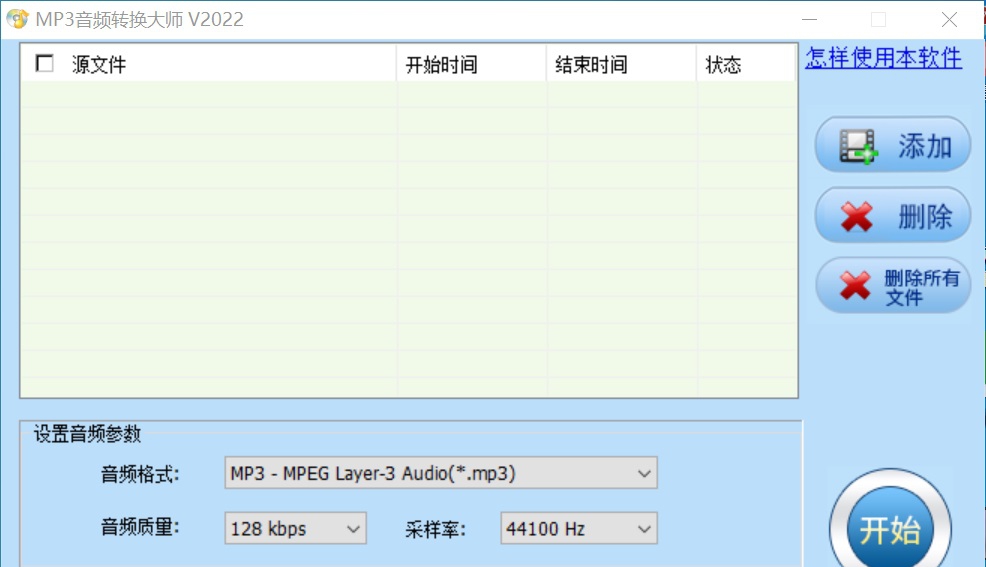
Task: Click the 状态 column header
Action: 746,63
